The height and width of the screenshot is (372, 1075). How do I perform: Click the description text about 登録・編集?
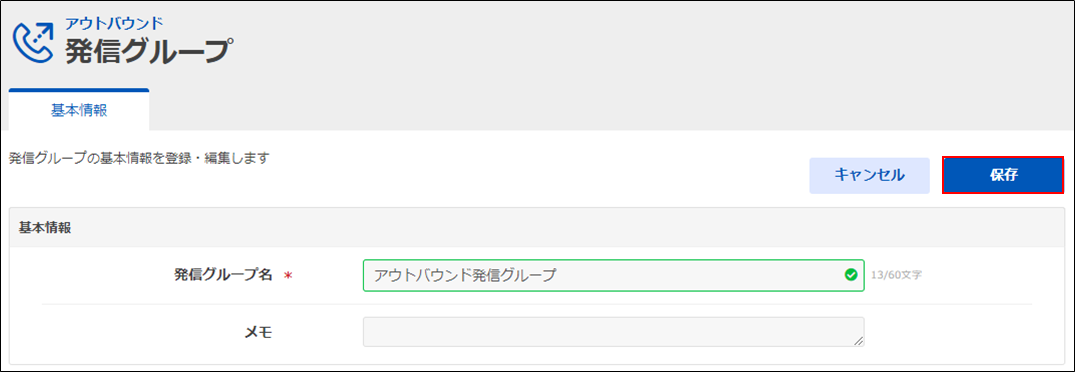[x=139, y=159]
